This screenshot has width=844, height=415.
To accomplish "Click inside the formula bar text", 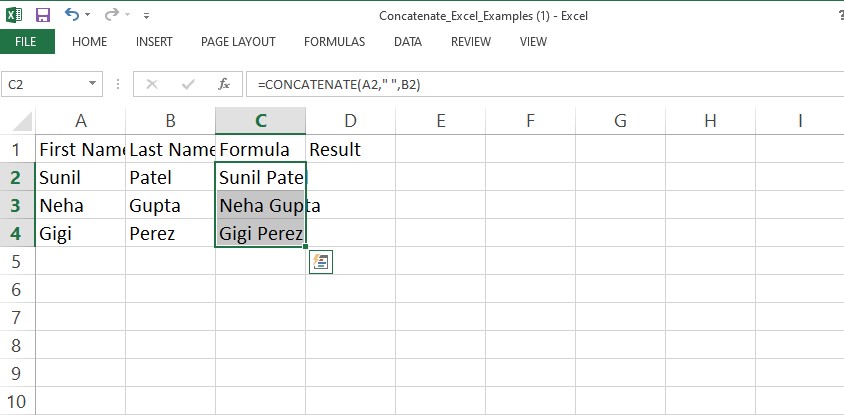I will 500,85.
